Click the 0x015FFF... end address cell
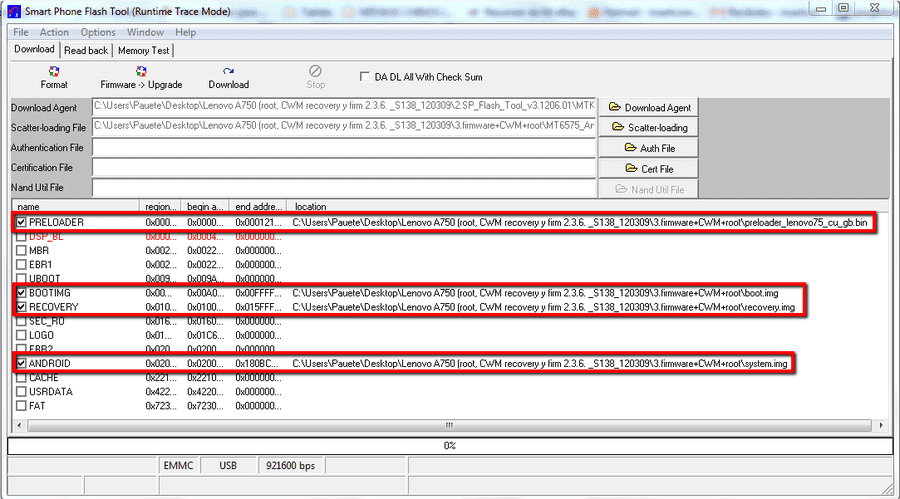The height and width of the screenshot is (499, 900). [258, 307]
